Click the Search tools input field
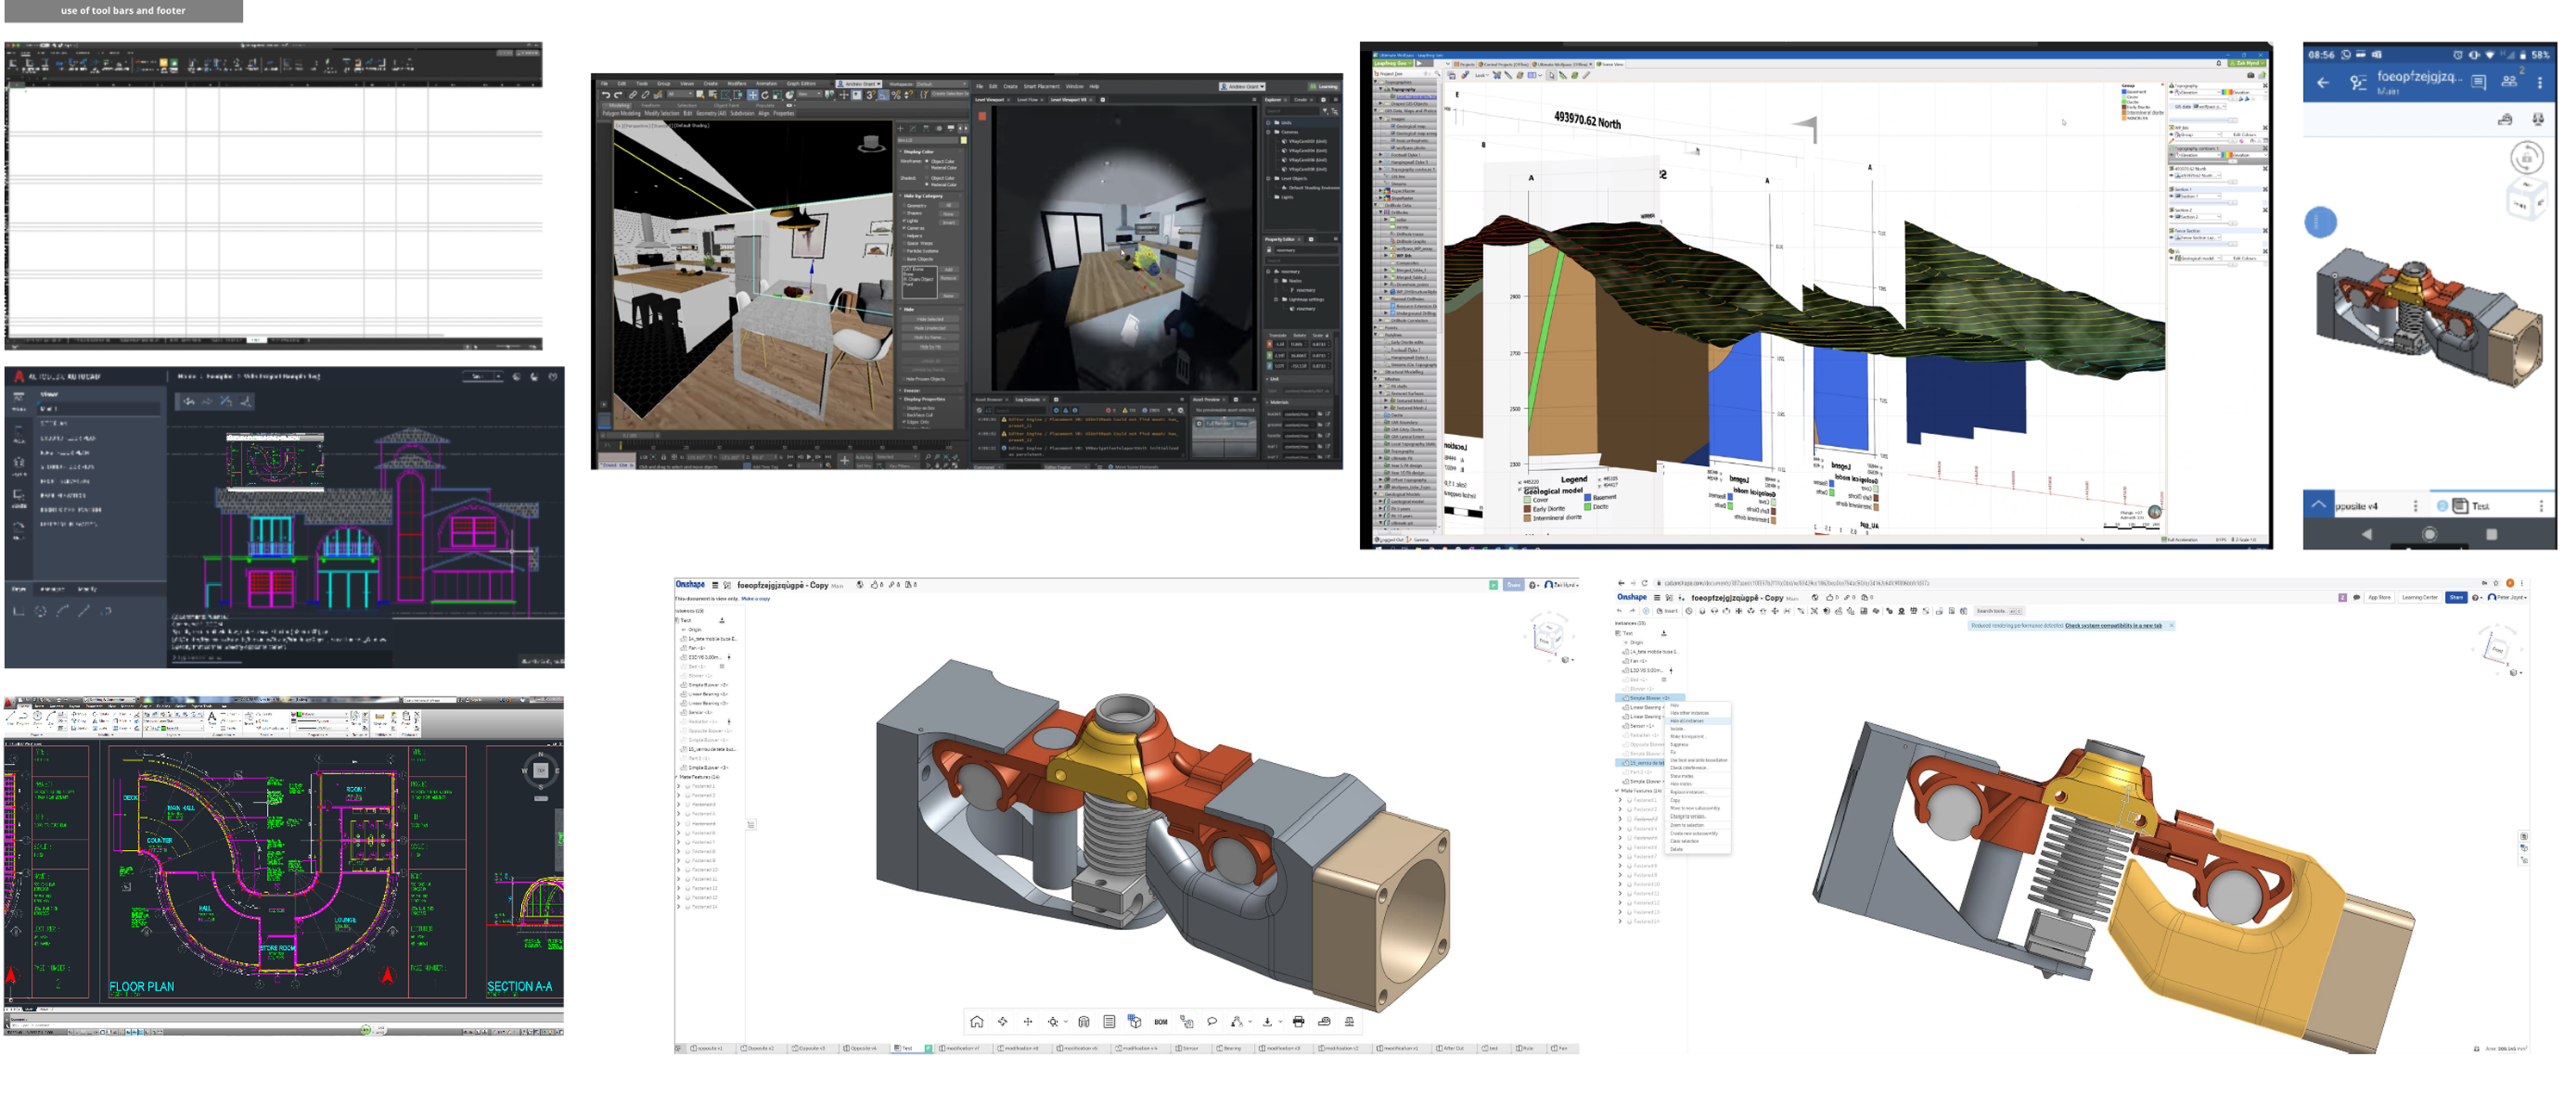This screenshot has width=2576, height=1098. pos(2000,612)
